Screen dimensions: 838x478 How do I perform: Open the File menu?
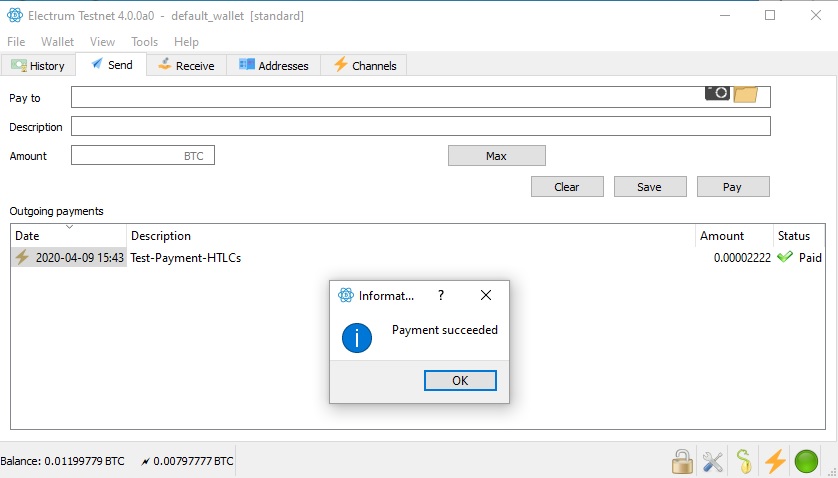pos(16,42)
